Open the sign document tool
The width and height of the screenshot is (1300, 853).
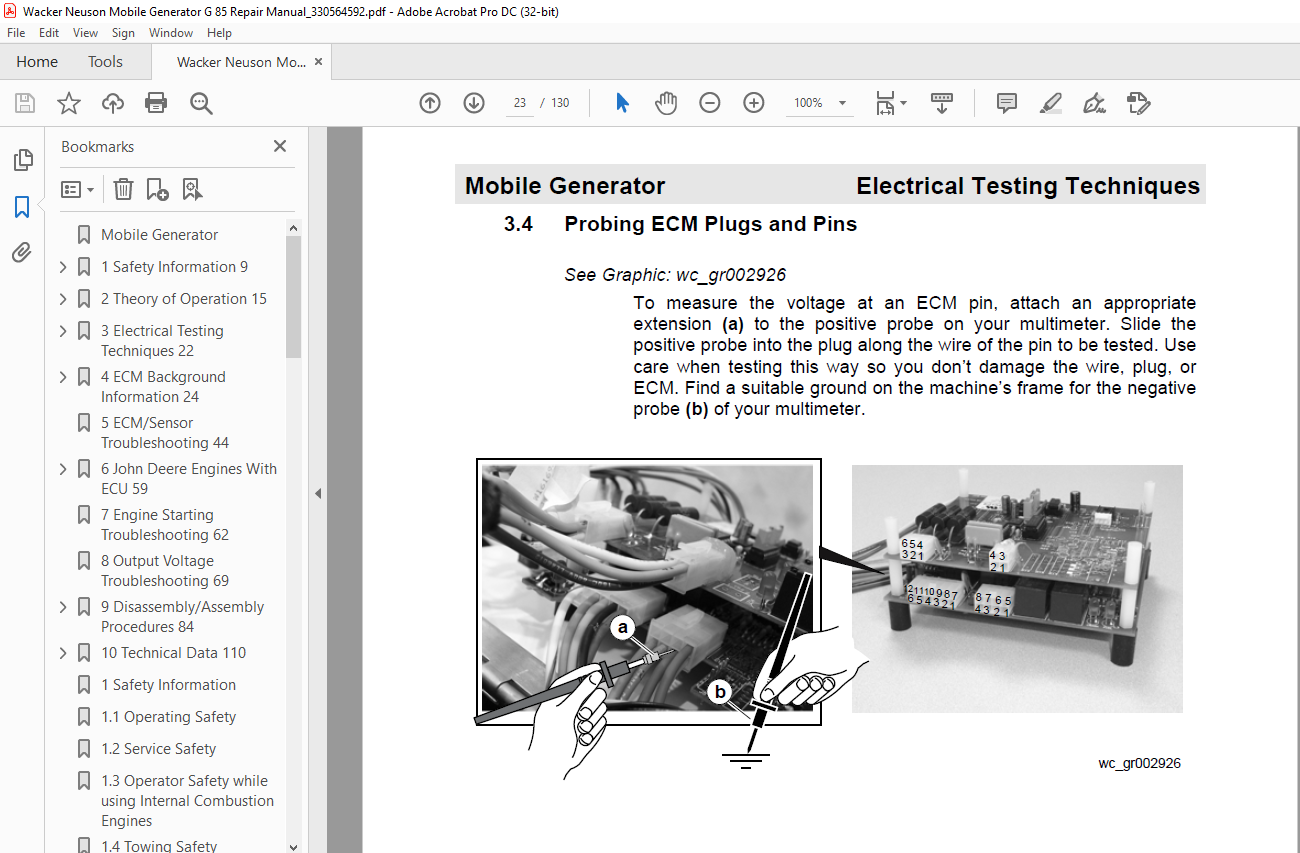(x=1094, y=103)
